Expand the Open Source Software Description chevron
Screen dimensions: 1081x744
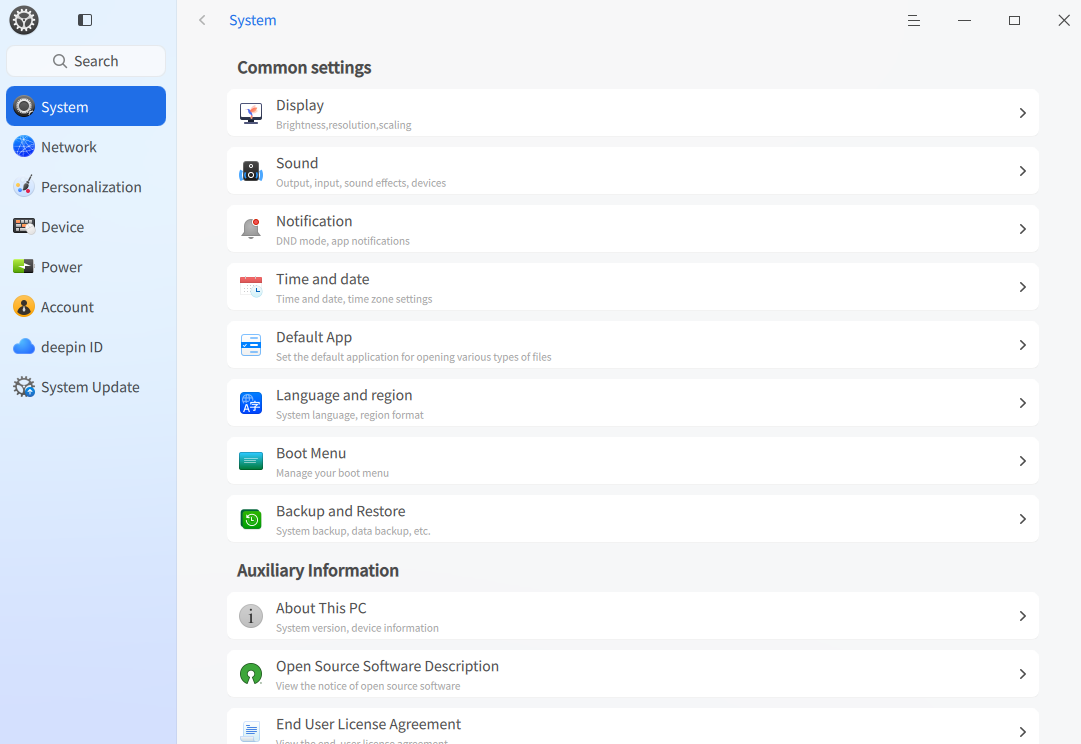[1022, 674]
